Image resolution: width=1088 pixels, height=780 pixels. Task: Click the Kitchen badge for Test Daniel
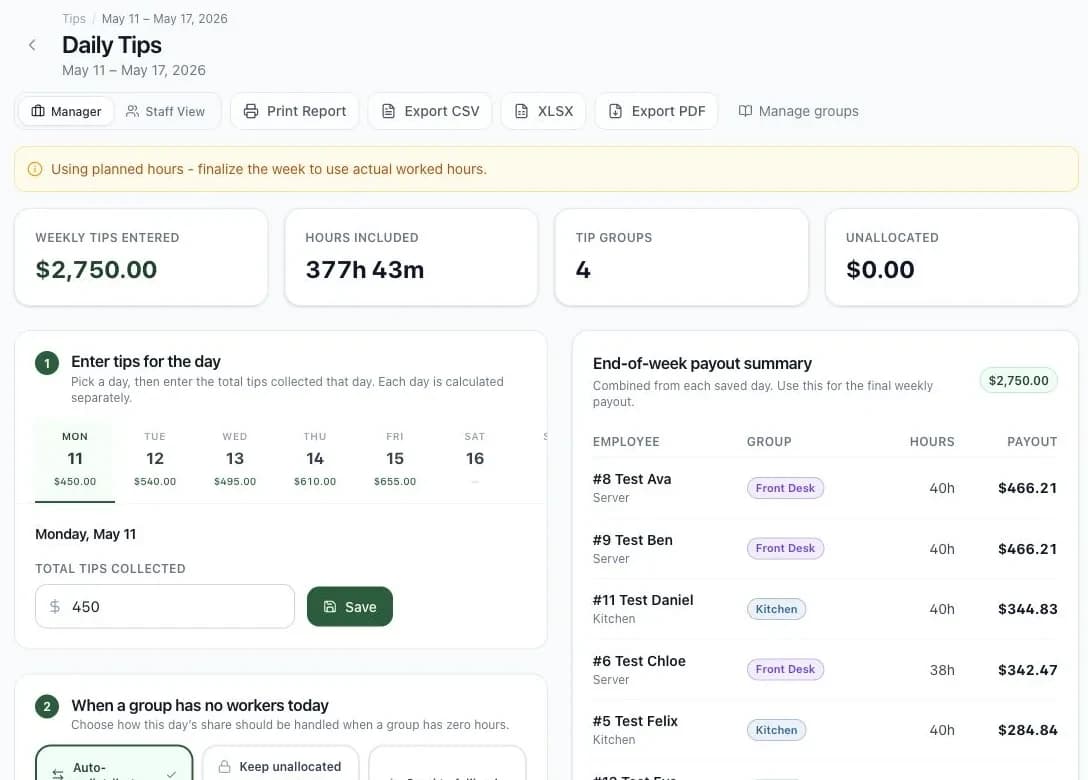[x=776, y=609]
